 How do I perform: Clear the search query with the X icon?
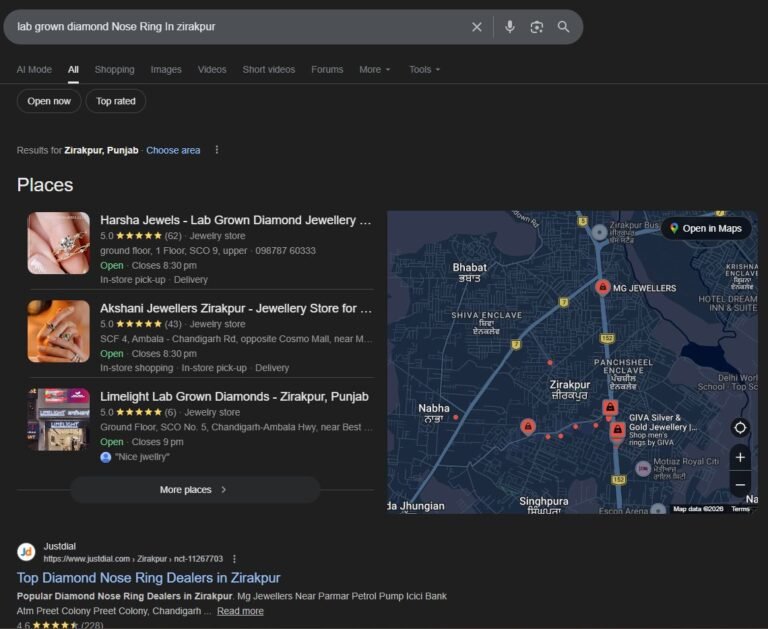coord(477,27)
